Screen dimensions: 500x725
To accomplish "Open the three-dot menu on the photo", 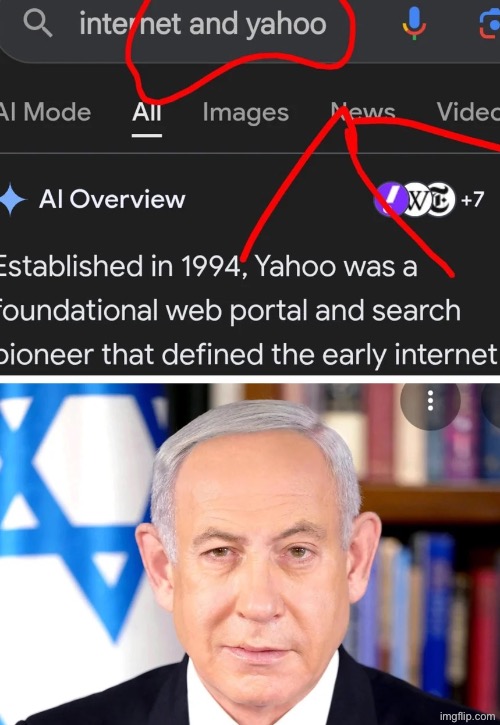I will point(430,400).
